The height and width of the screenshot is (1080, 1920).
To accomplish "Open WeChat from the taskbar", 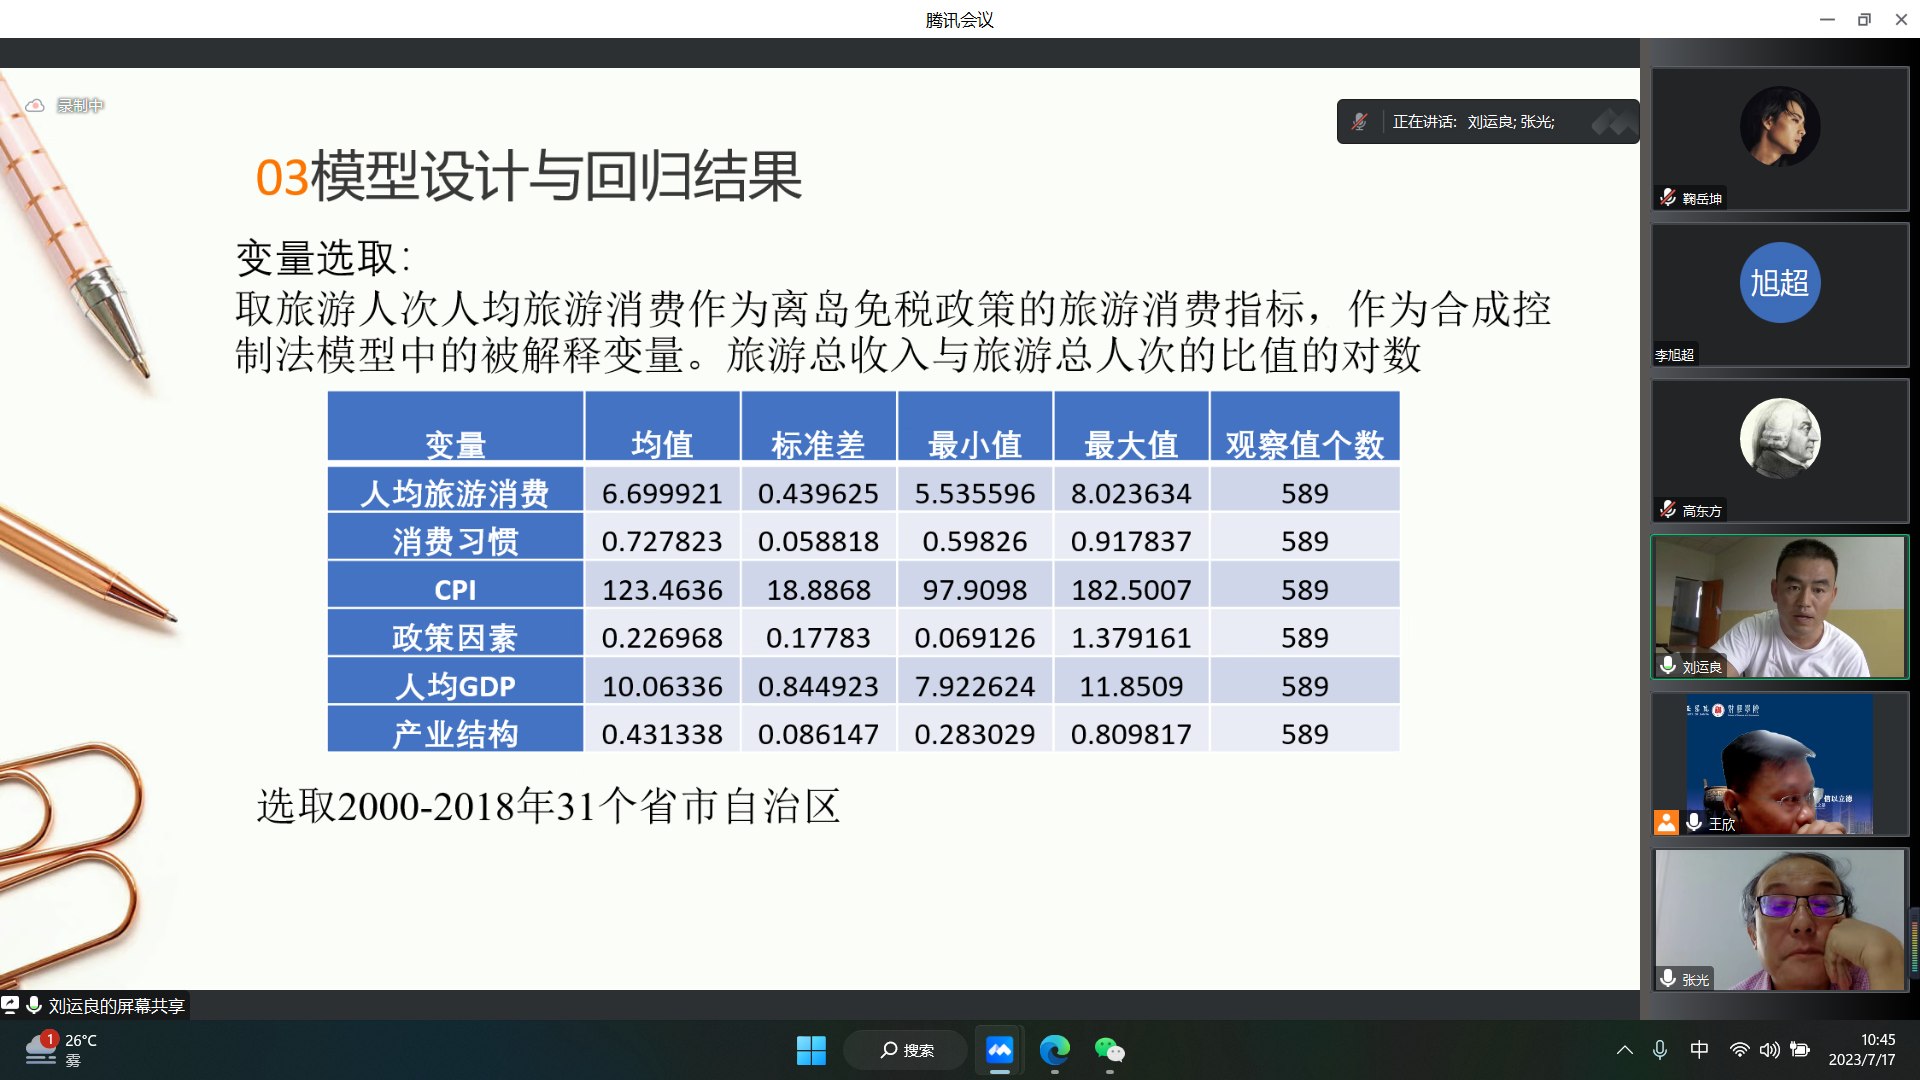I will point(1109,1050).
